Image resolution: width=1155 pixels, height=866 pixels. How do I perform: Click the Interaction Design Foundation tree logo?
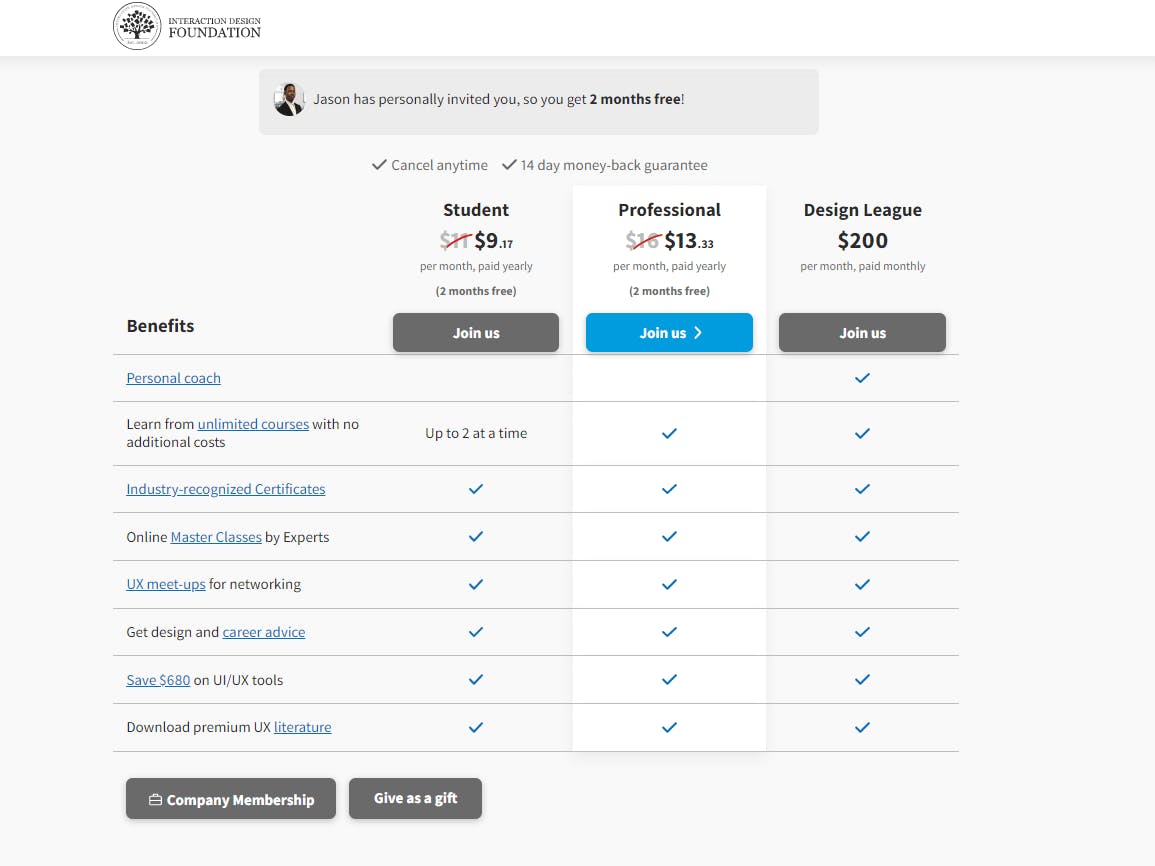(137, 26)
